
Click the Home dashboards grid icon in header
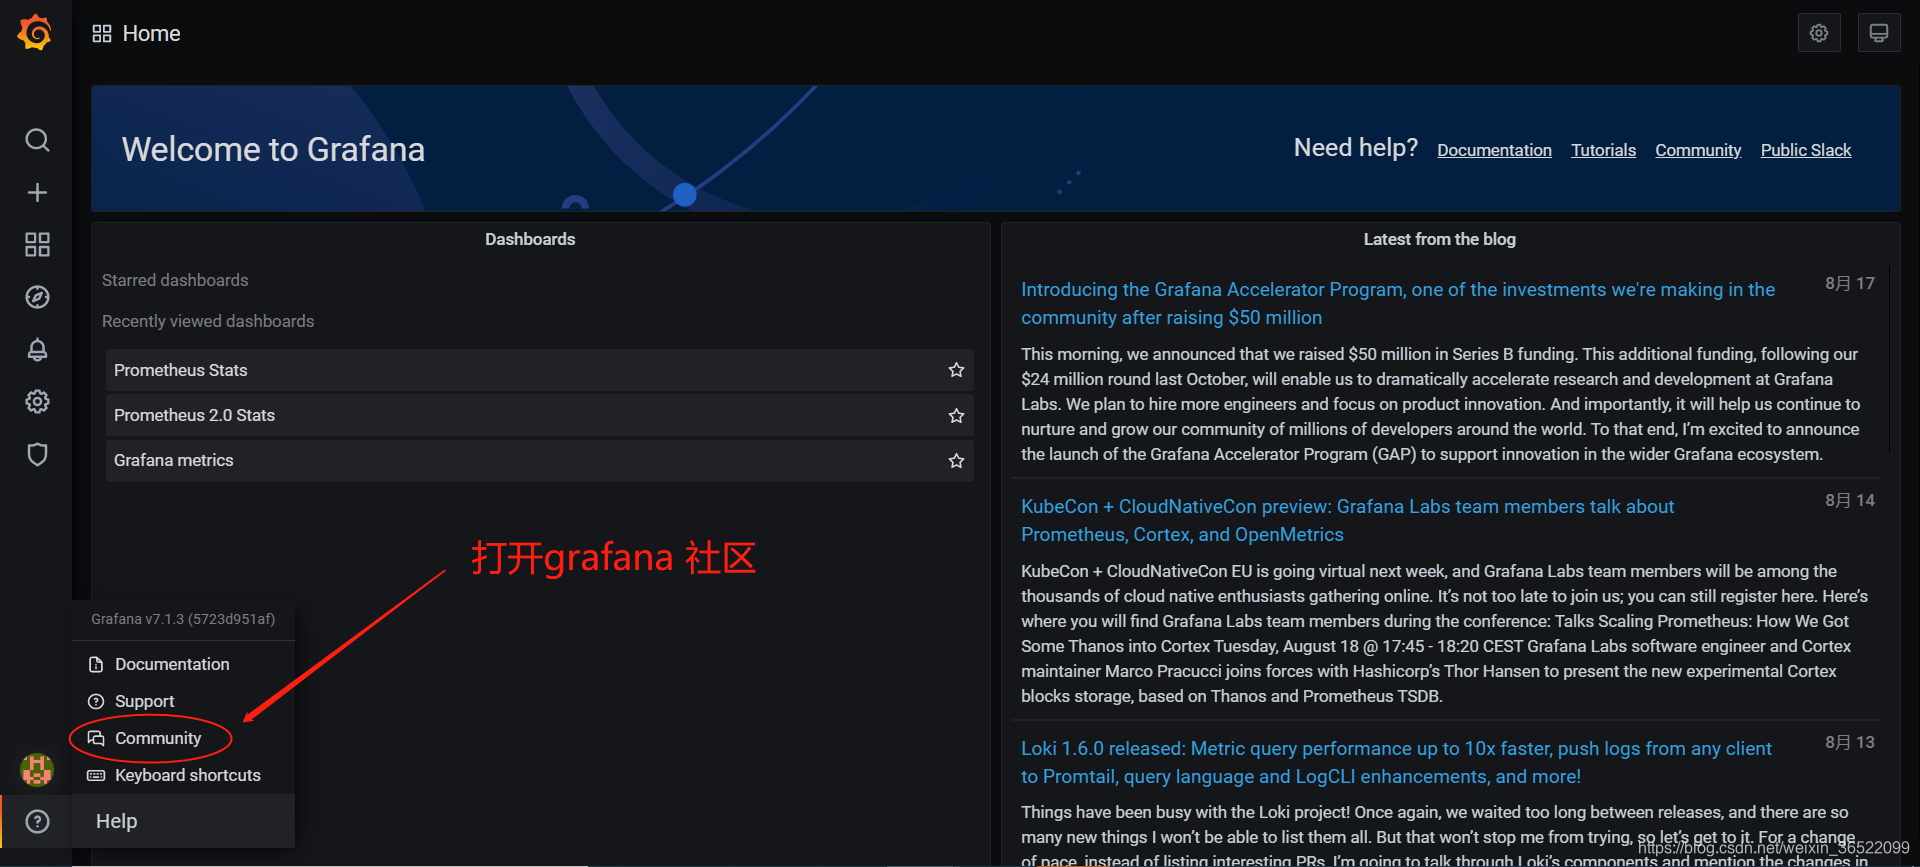101,33
